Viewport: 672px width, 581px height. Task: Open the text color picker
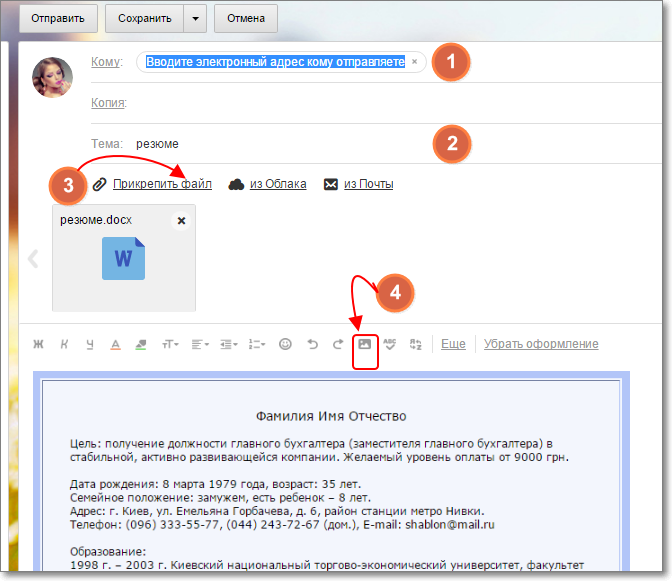pos(115,344)
